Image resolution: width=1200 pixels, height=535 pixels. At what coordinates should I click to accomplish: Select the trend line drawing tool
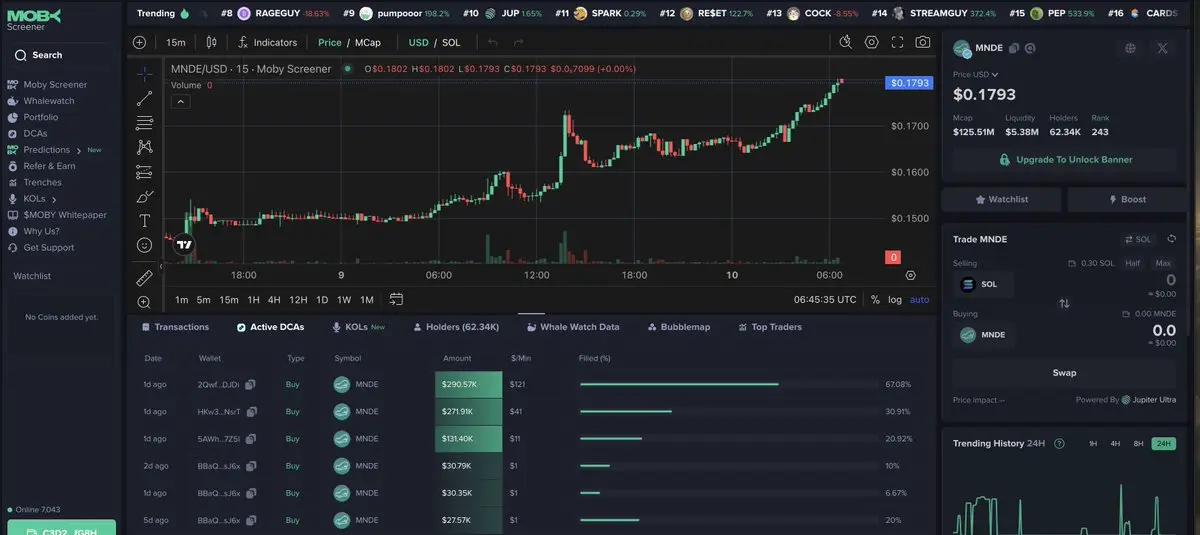tap(144, 98)
